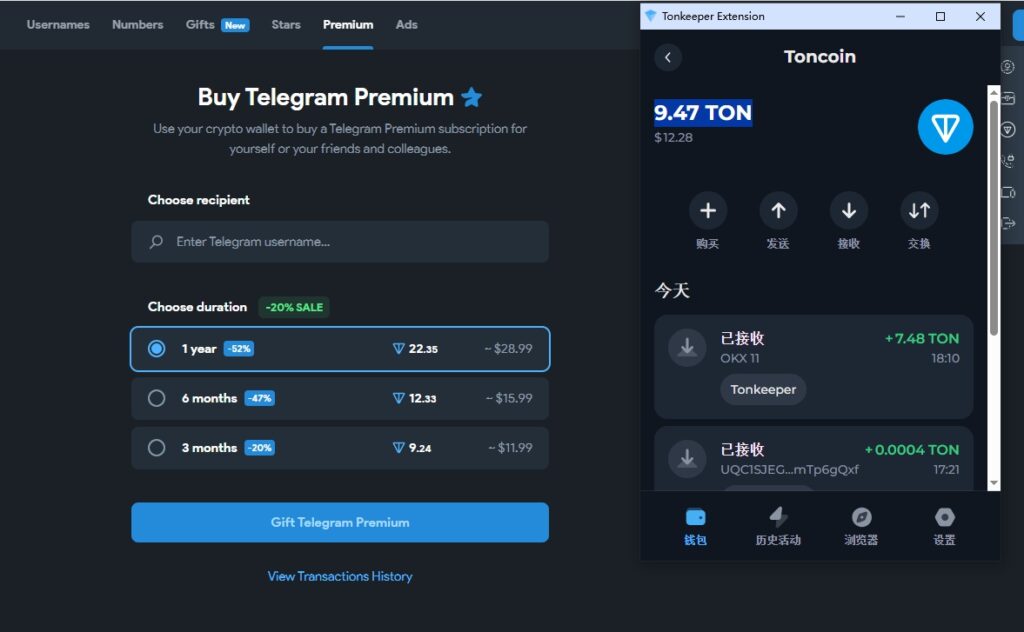Image resolution: width=1024 pixels, height=632 pixels.
Task: Switch to the Gifts tab
Action: (217, 25)
